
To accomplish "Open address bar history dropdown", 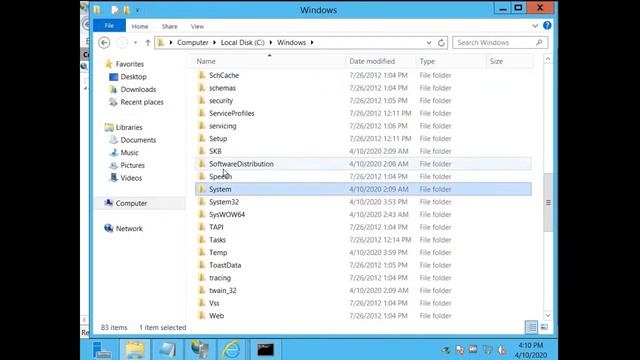I will coord(429,42).
